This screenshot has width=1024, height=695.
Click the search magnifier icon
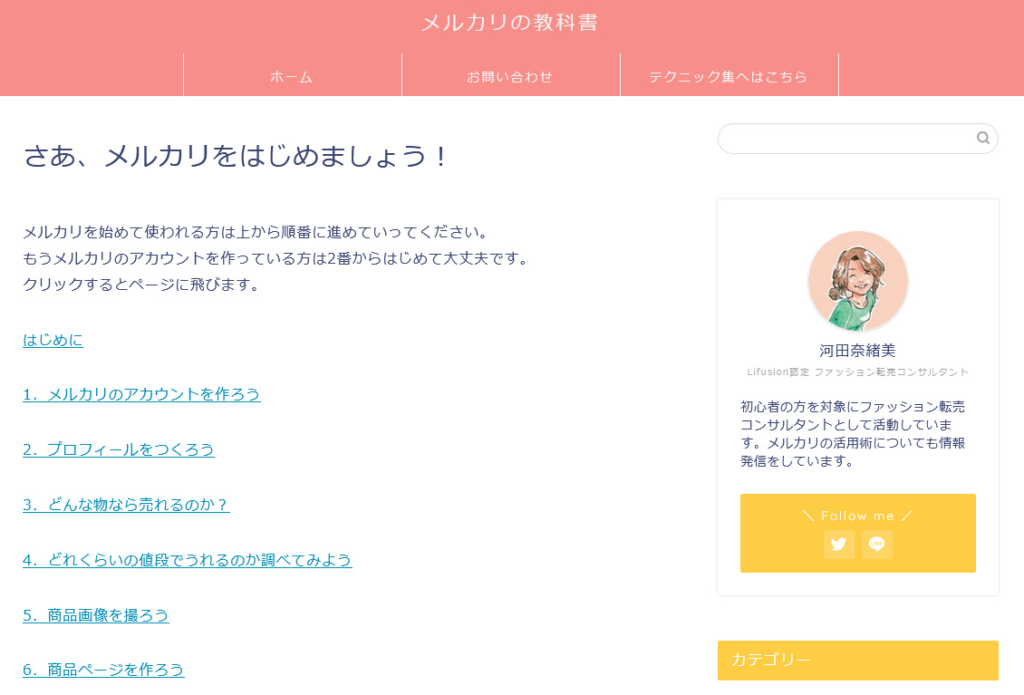point(983,138)
